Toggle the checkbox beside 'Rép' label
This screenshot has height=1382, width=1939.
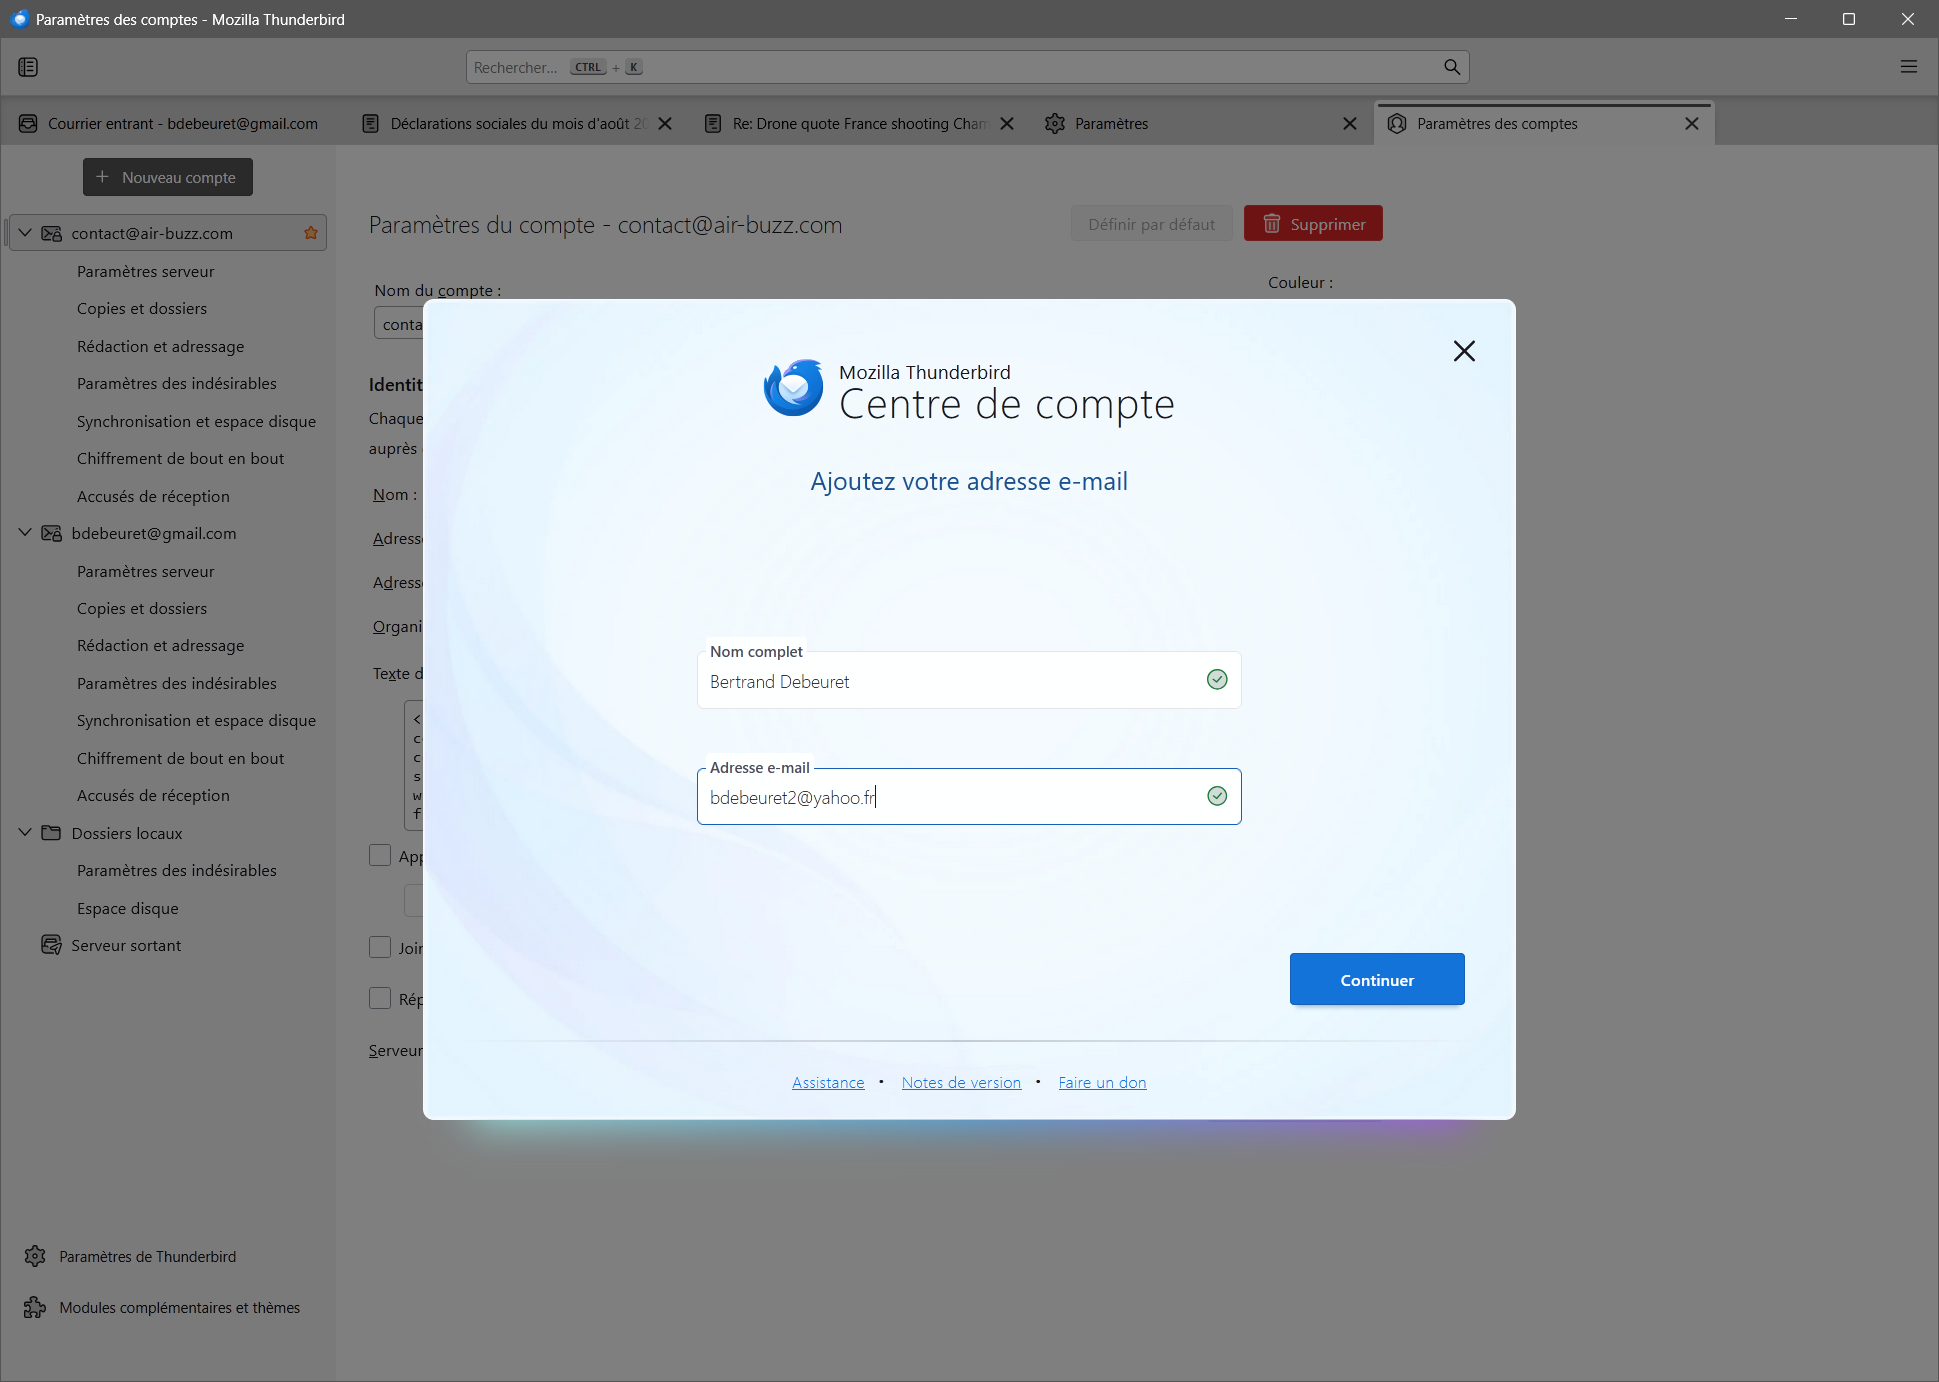380,998
